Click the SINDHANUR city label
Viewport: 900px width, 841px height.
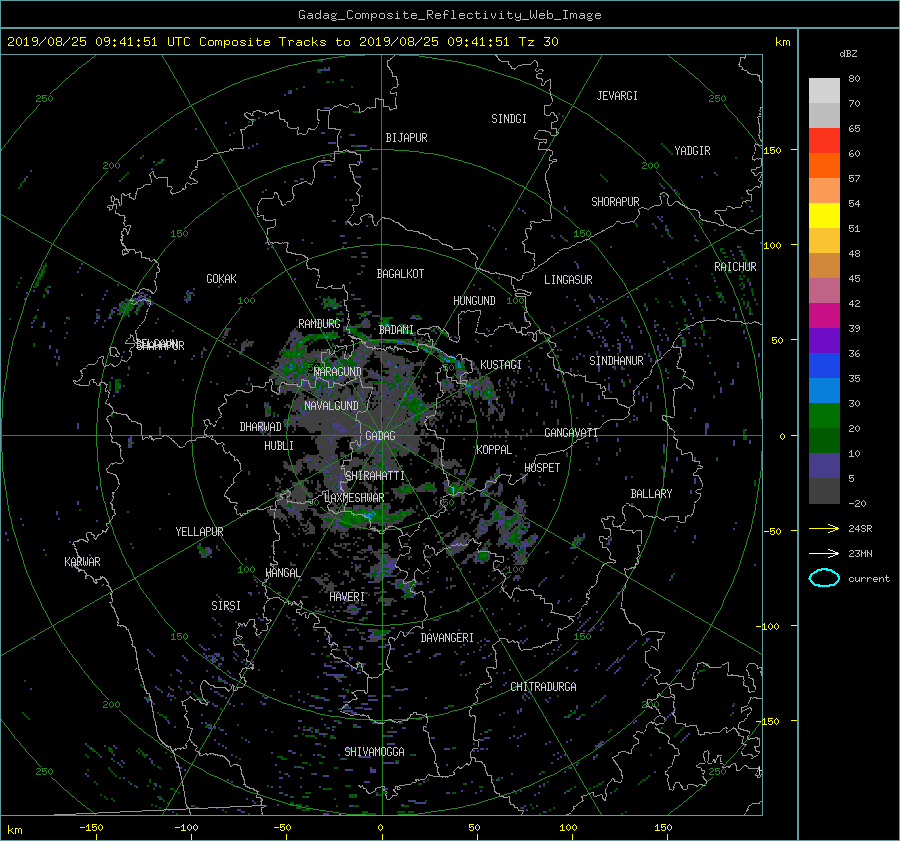coord(616,361)
